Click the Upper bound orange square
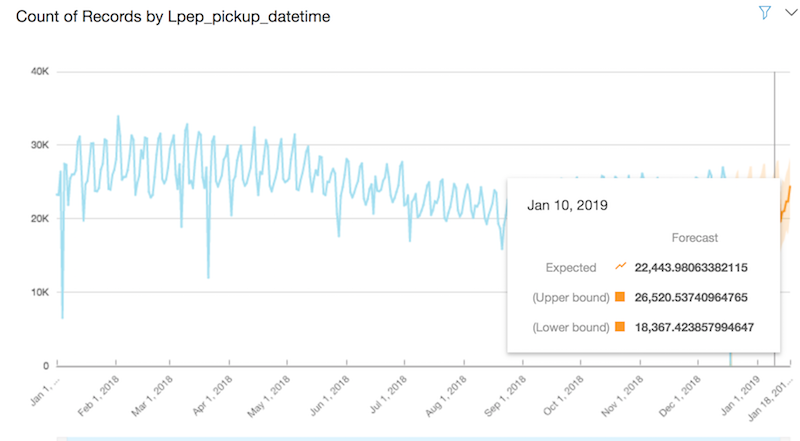 [621, 297]
